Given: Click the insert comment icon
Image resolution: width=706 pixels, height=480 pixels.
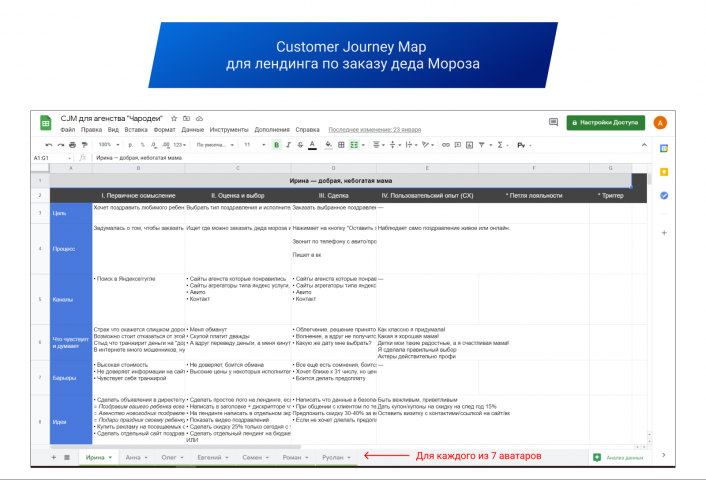Looking at the screenshot, I should click(x=457, y=145).
